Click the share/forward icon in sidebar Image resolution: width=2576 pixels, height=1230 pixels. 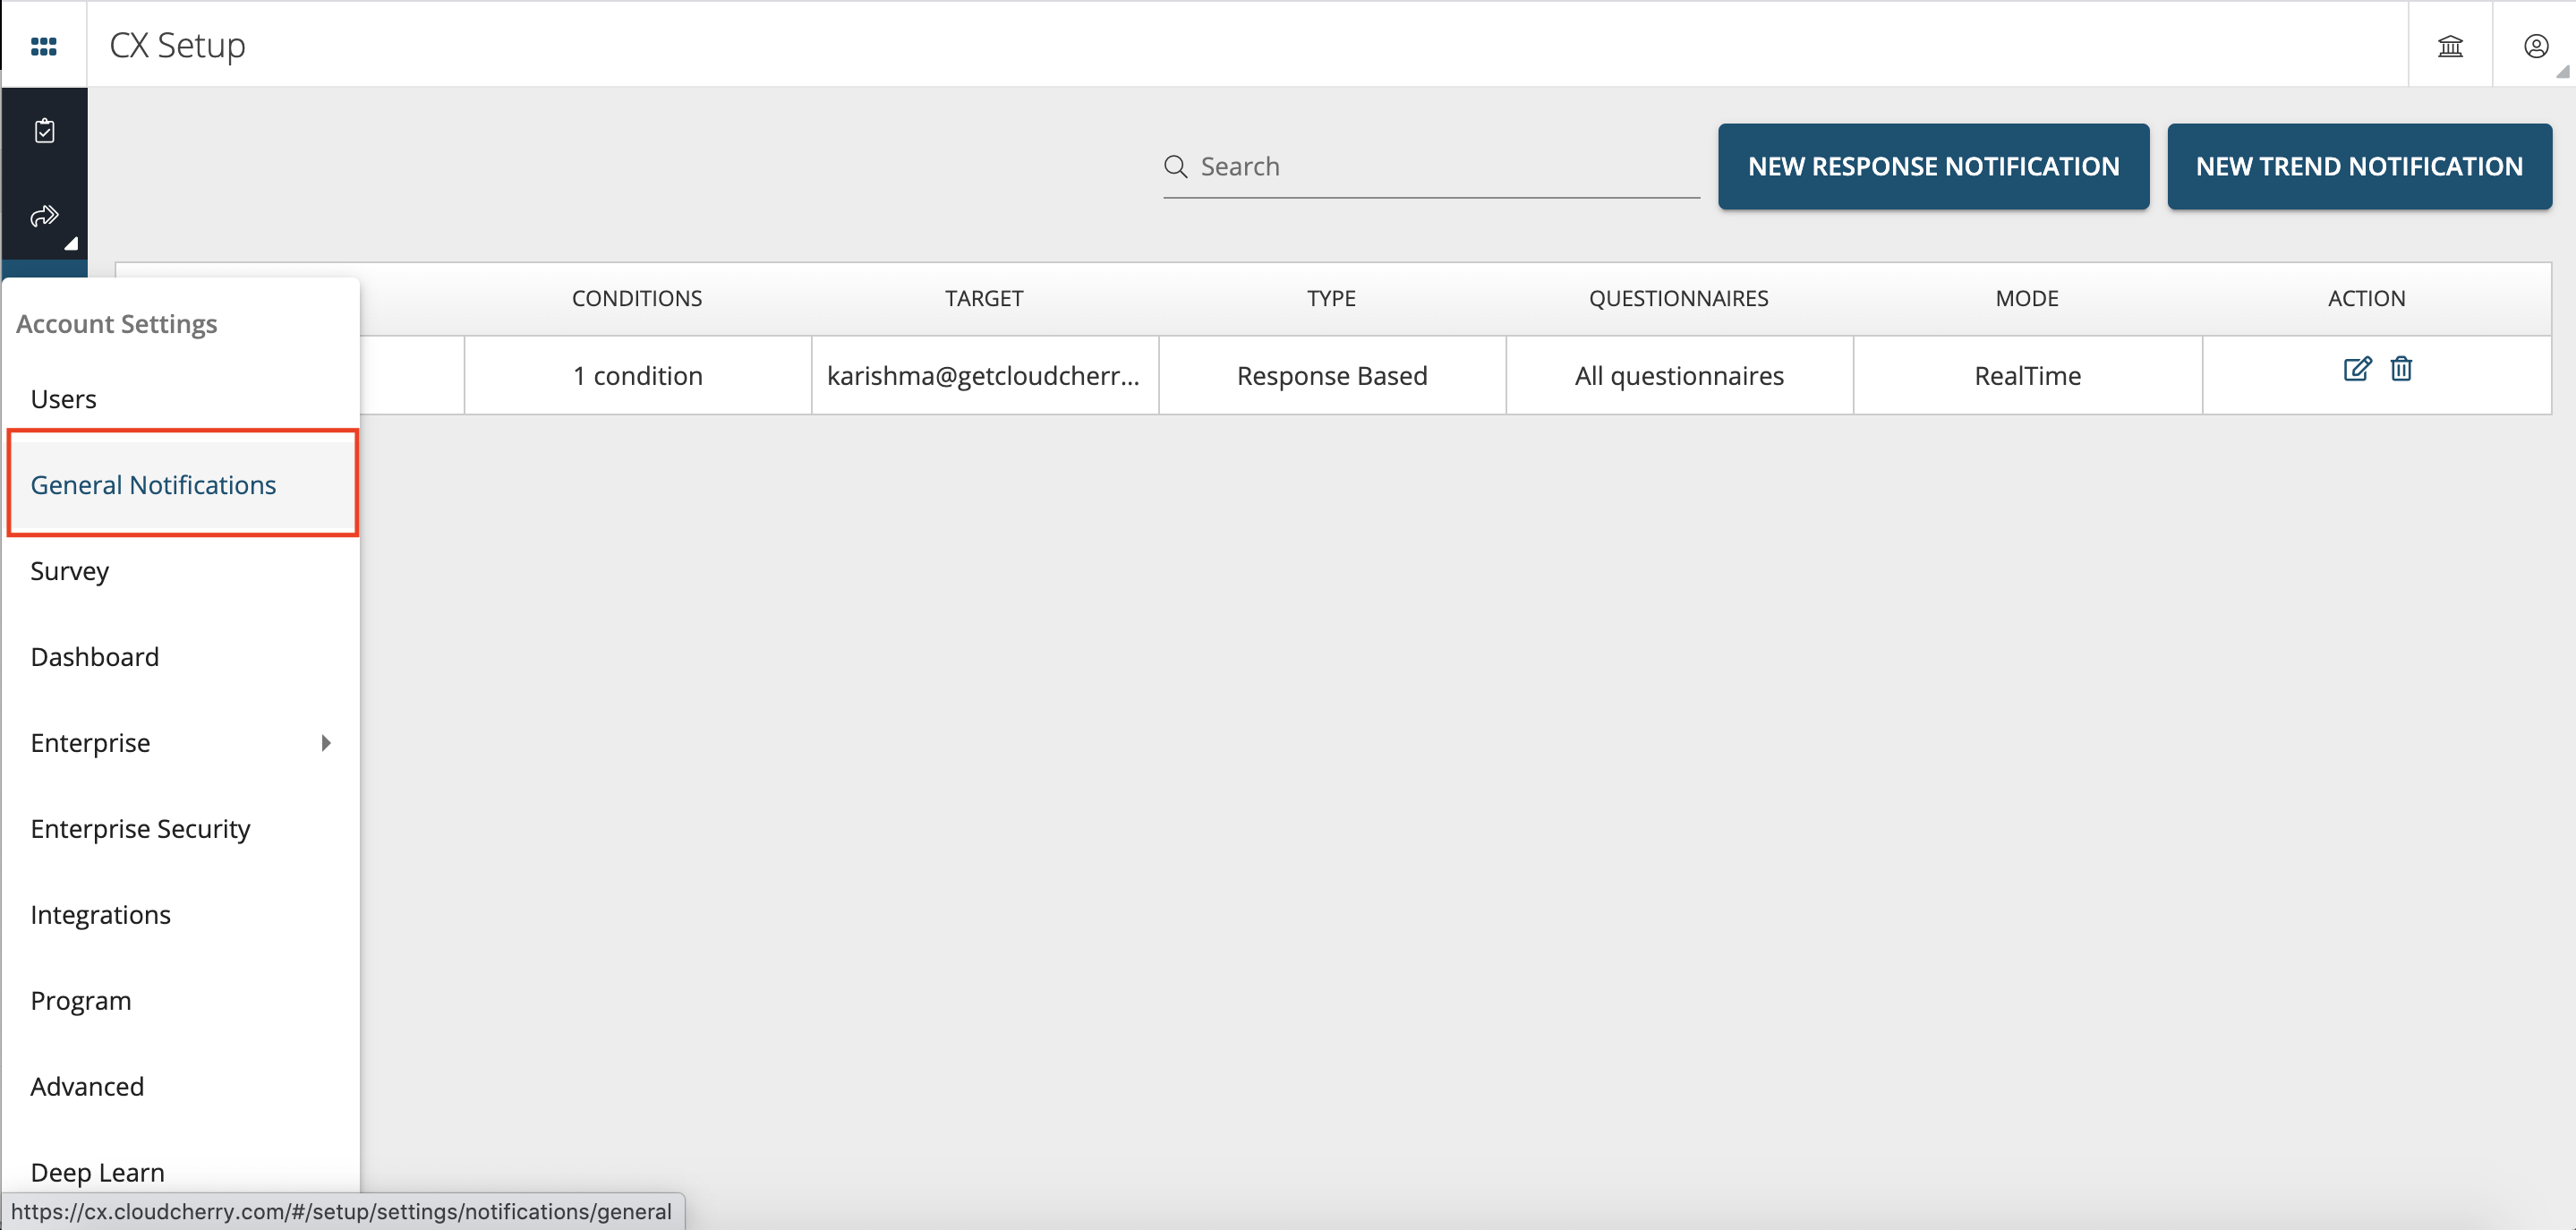point(43,215)
